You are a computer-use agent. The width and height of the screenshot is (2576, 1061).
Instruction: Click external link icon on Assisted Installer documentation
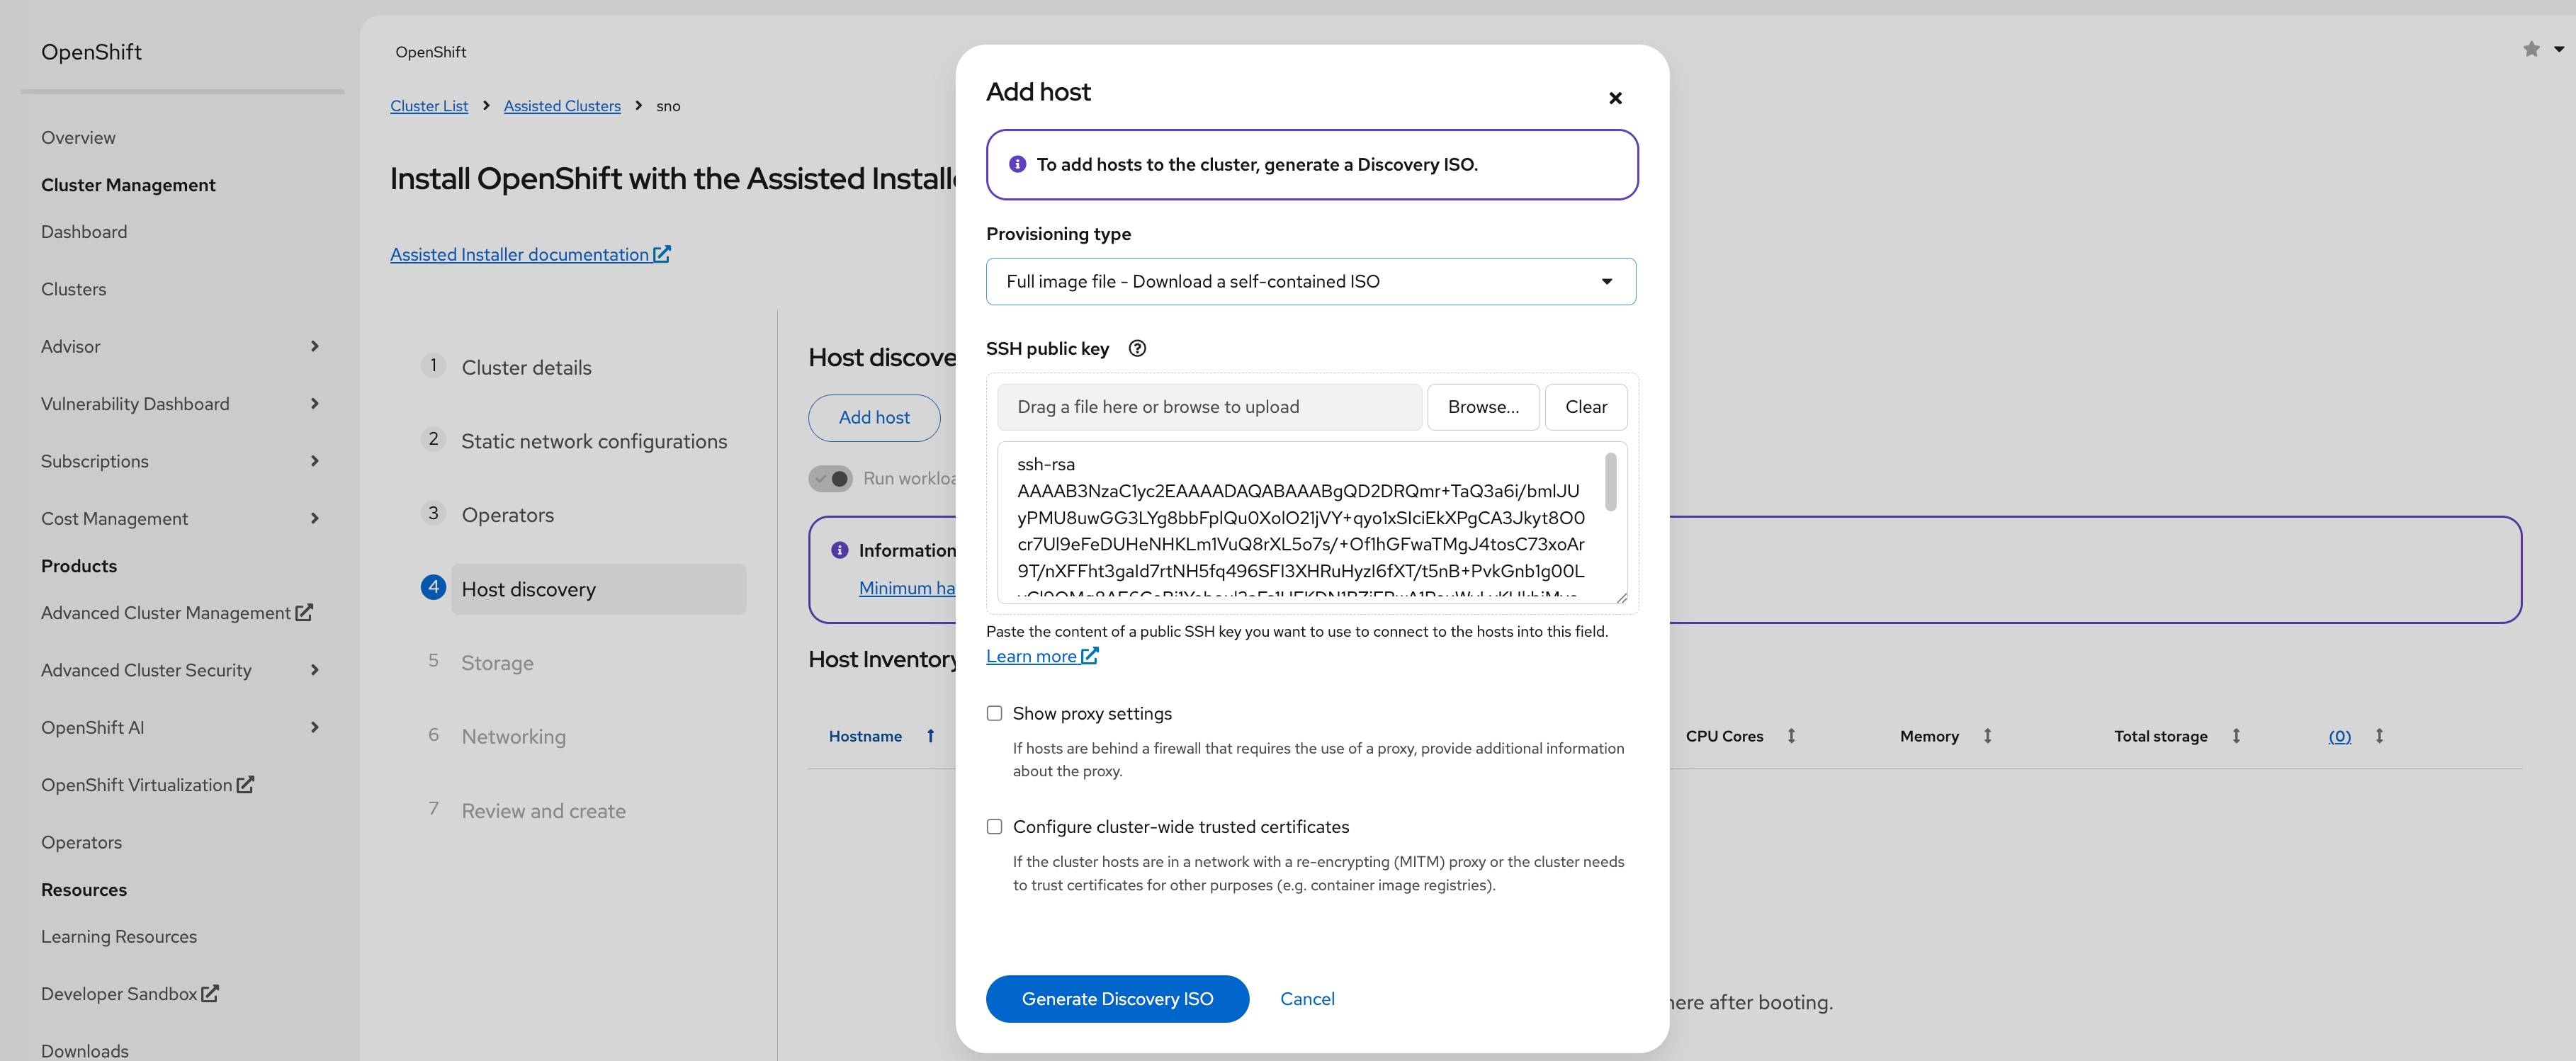(x=662, y=254)
